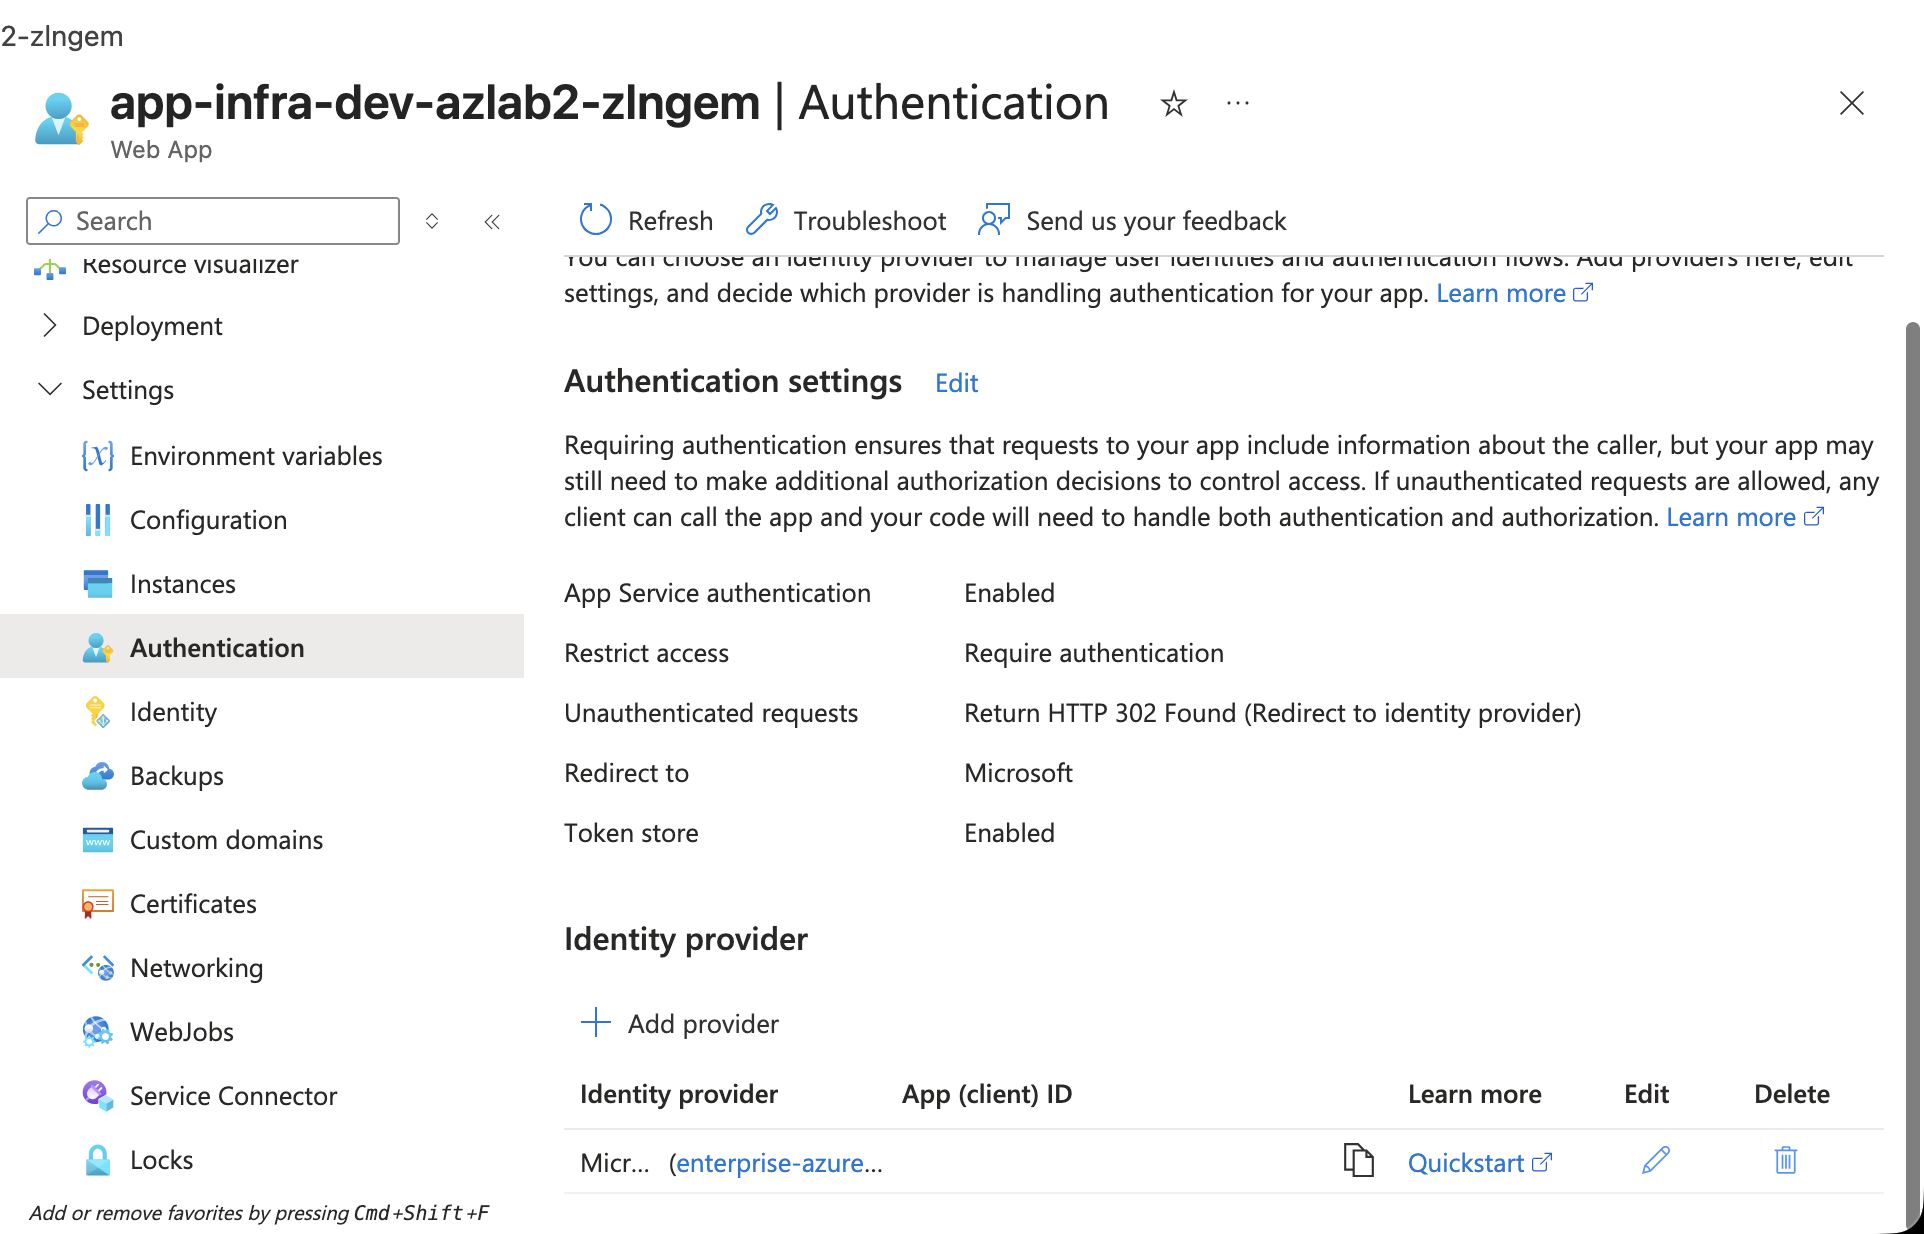1924x1234 pixels.
Task: Click the Troubleshoot wrench icon
Action: tap(762, 220)
